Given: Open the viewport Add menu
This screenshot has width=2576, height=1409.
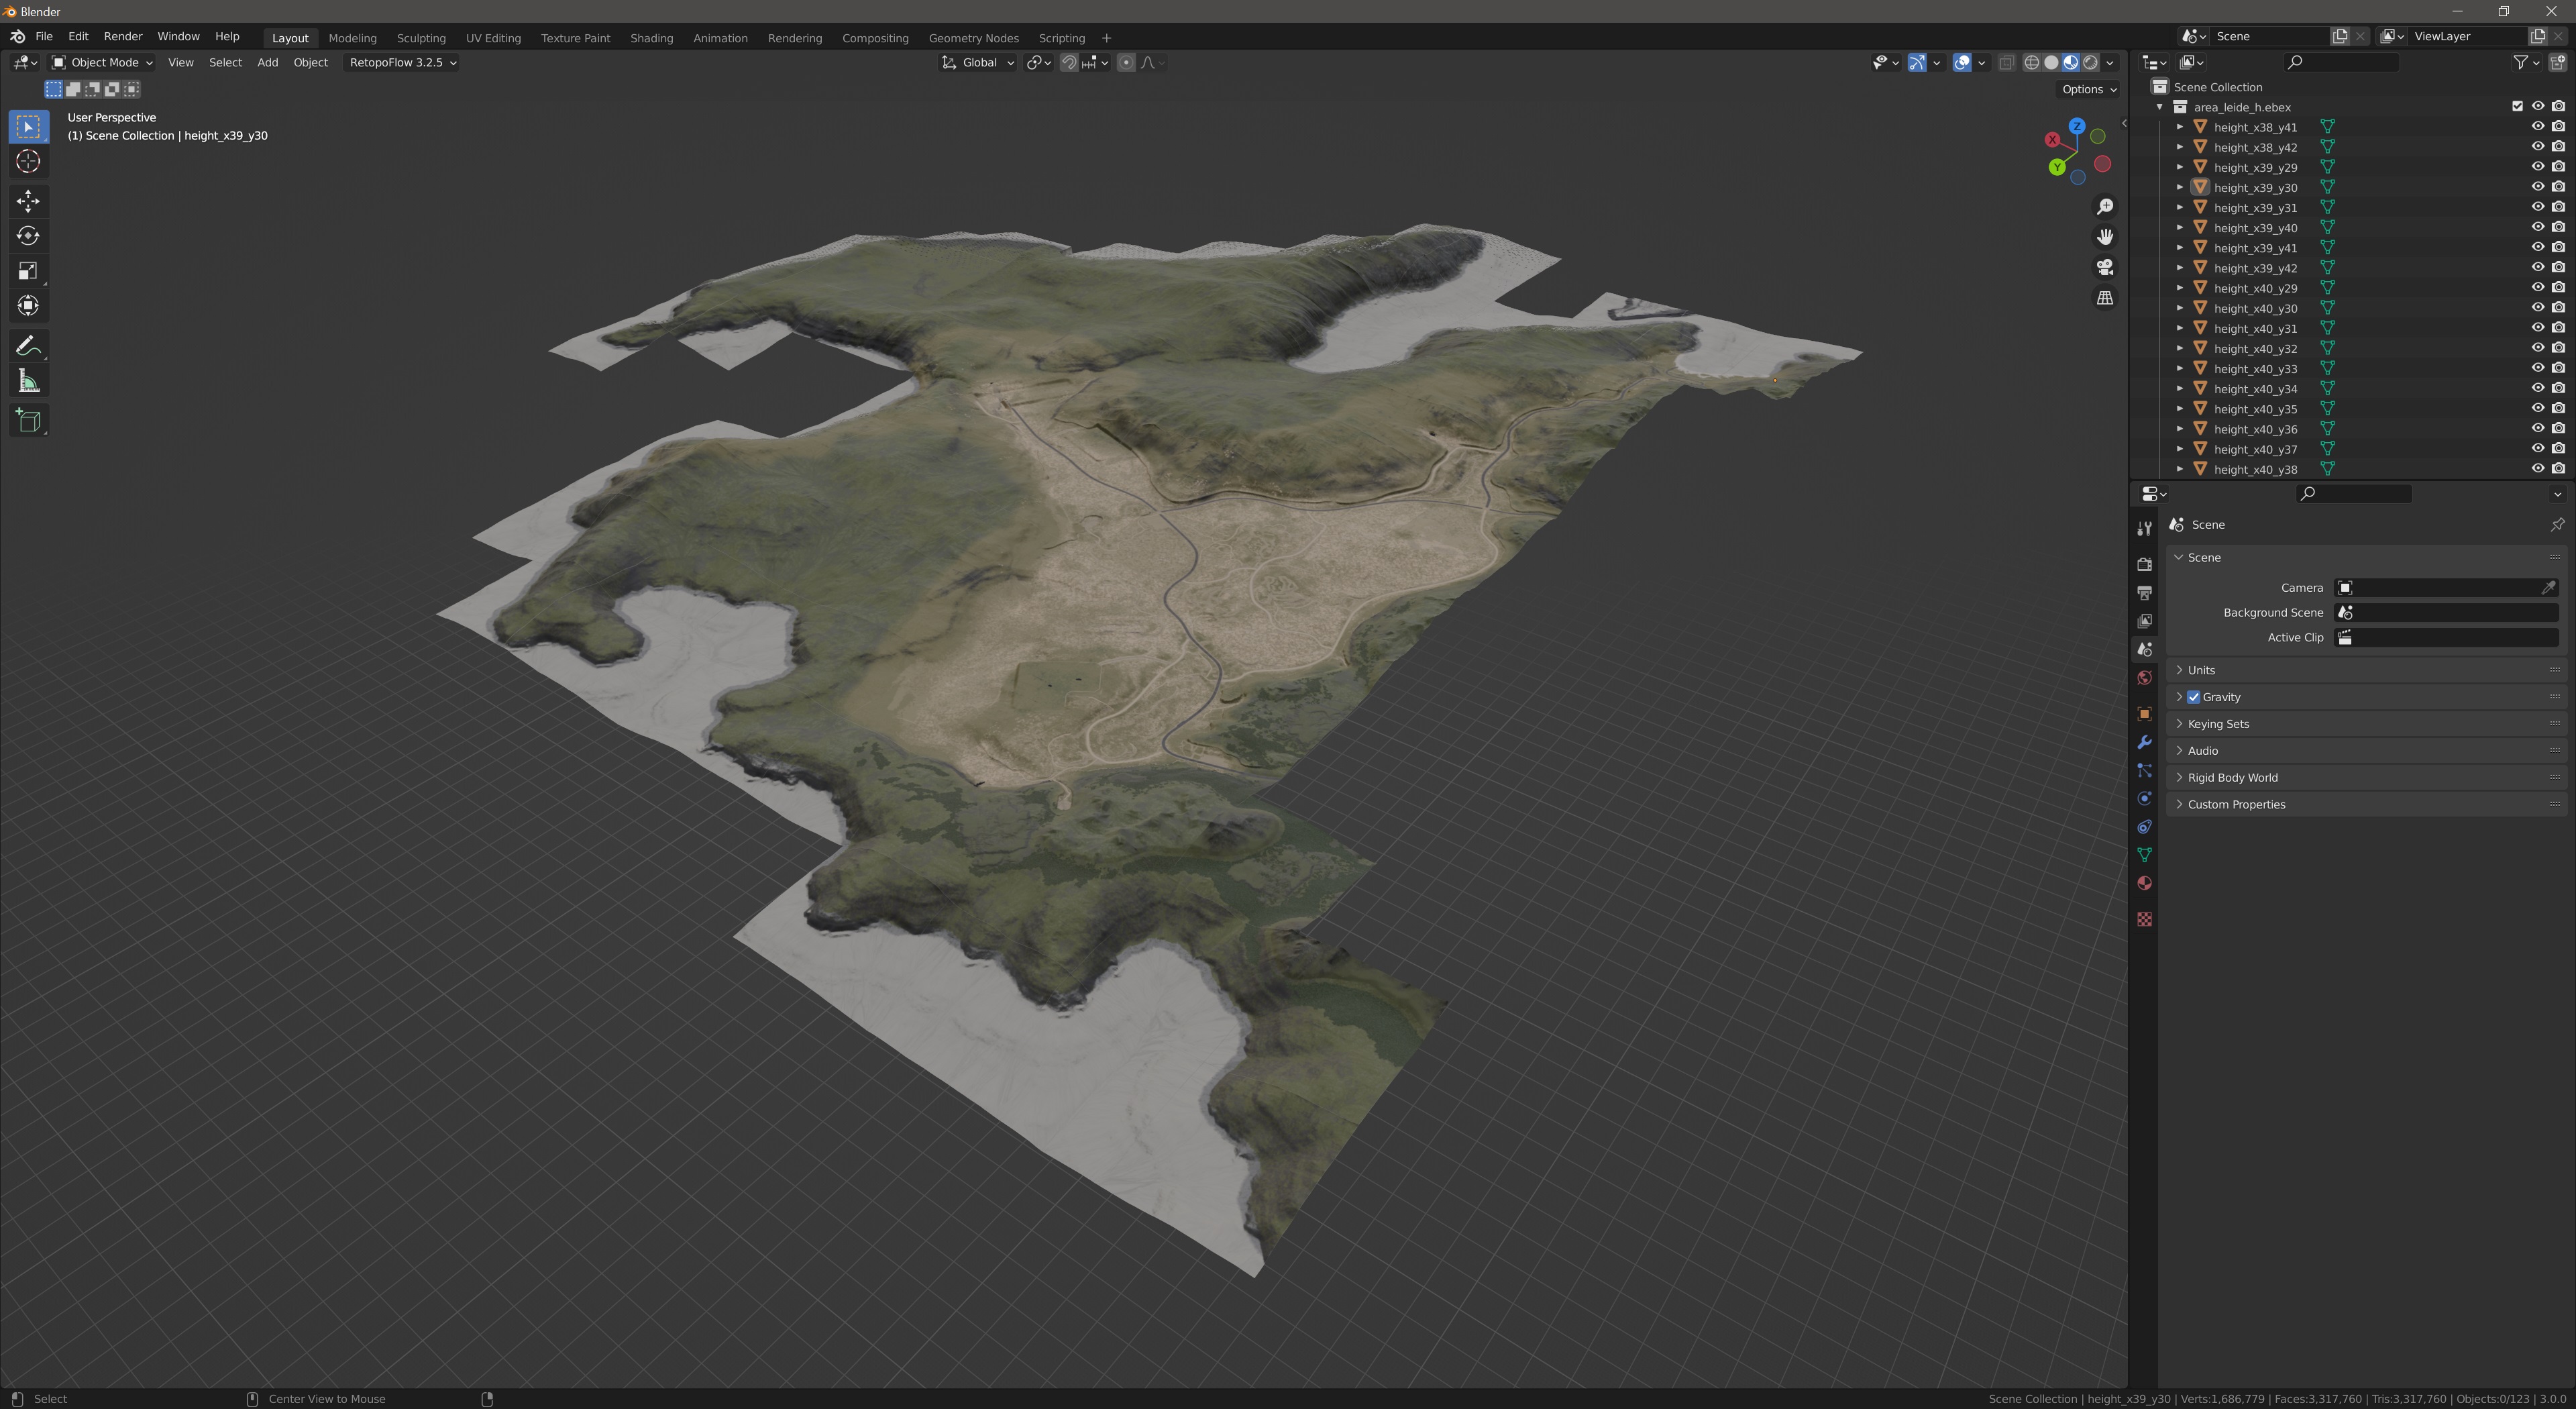Looking at the screenshot, I should (267, 62).
